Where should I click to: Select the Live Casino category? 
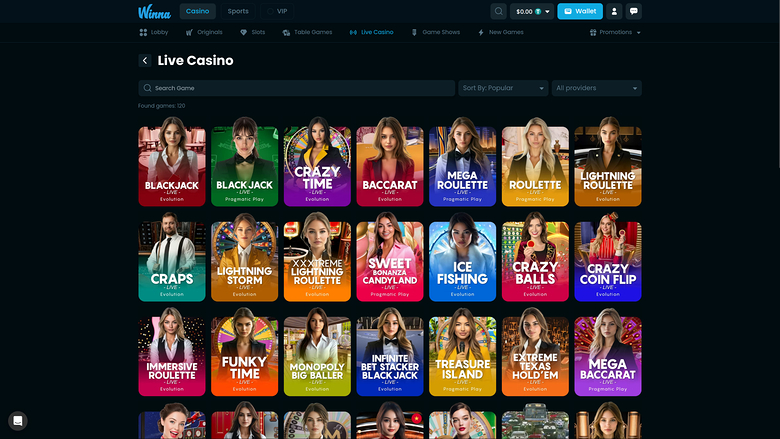[371, 32]
